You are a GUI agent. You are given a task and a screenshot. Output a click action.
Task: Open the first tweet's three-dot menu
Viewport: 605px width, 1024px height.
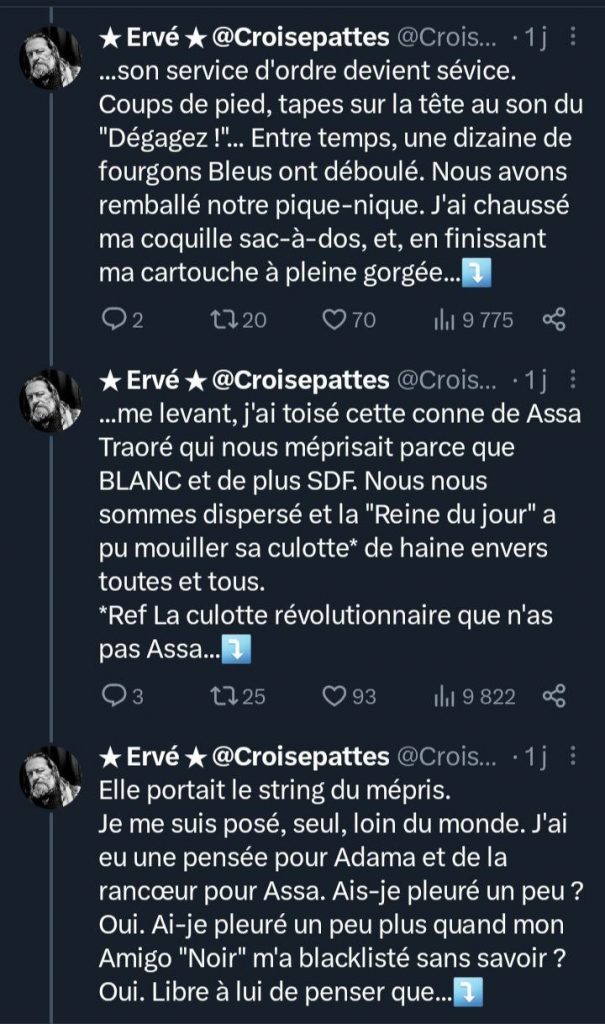pos(572,39)
